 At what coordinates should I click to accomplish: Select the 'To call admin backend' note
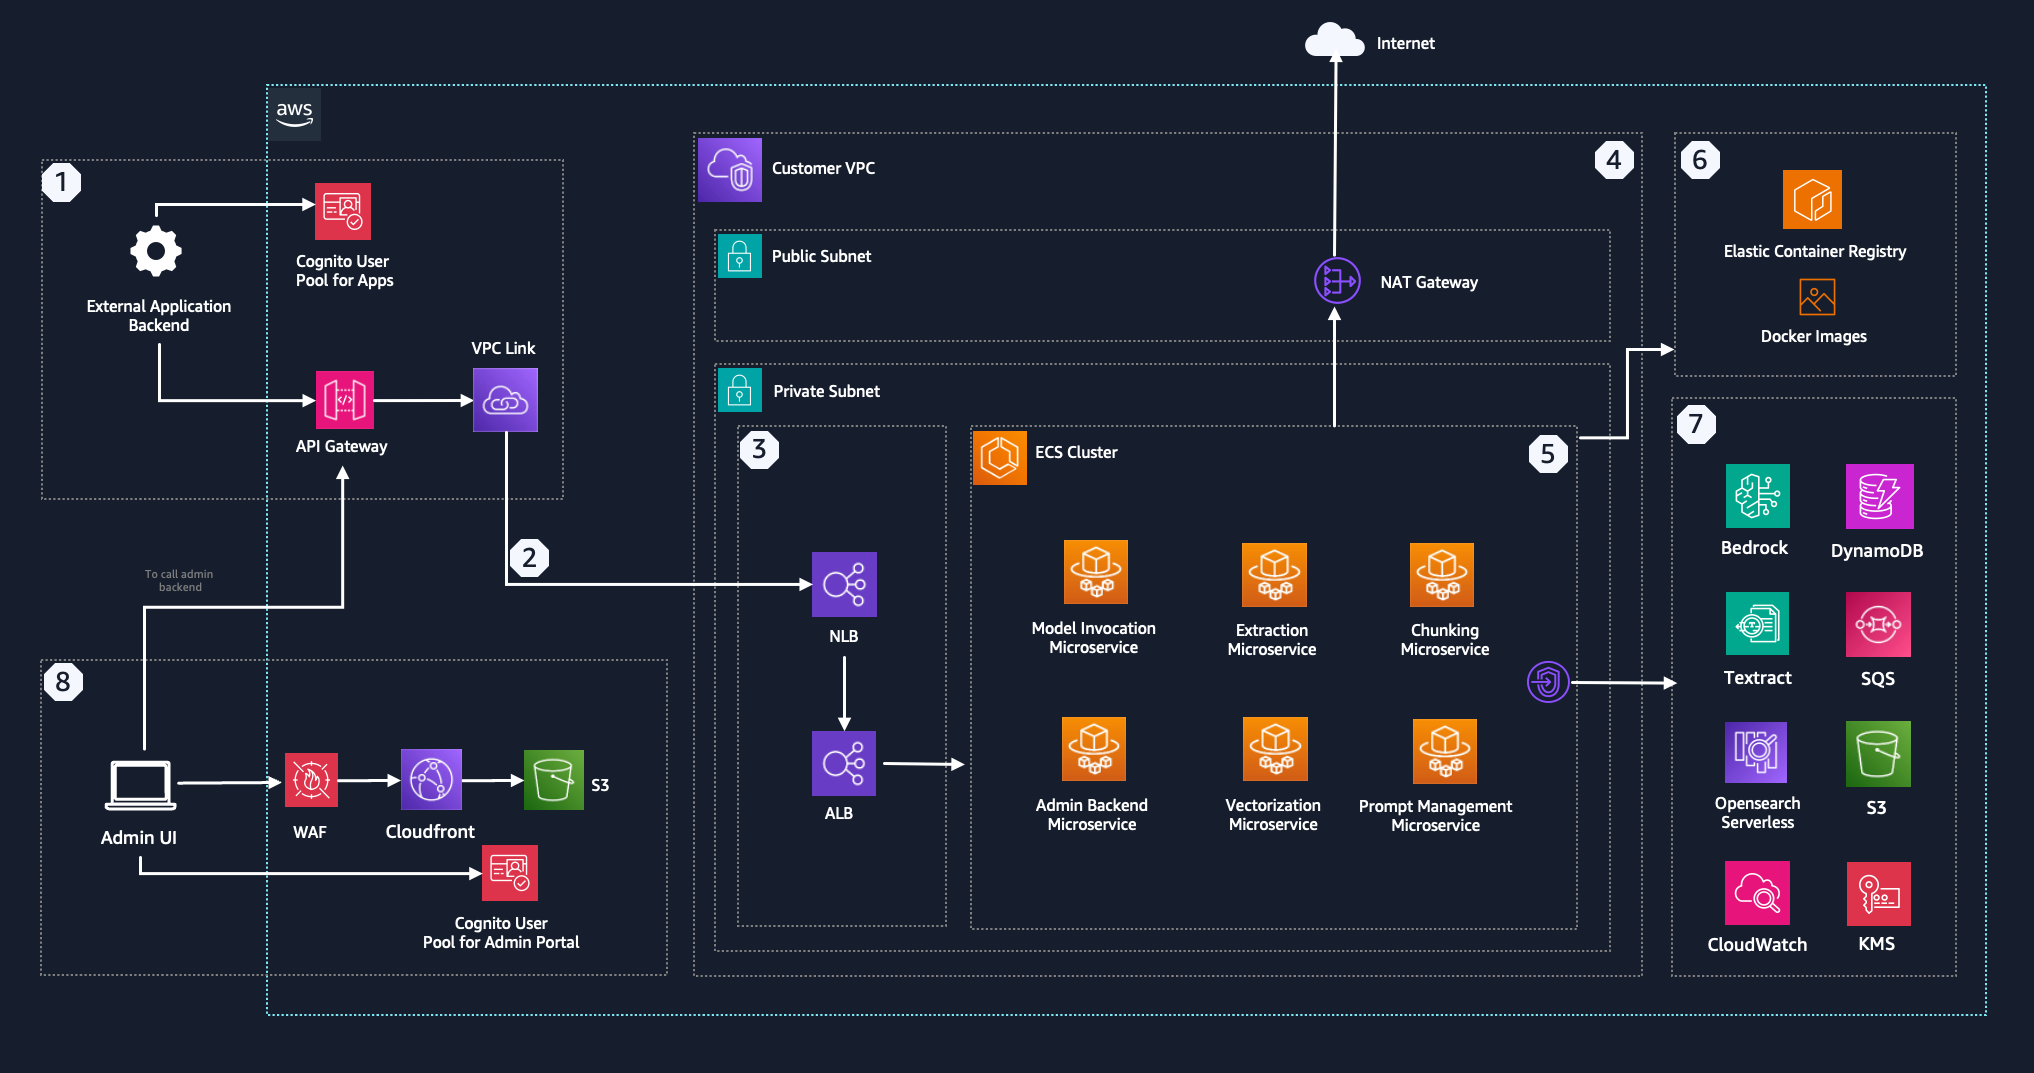coord(179,580)
